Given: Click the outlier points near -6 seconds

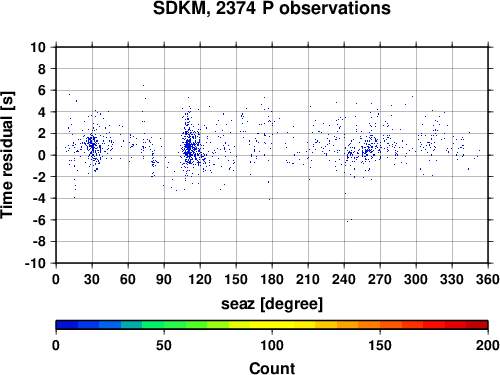Looking at the screenshot, I should pos(349,220).
